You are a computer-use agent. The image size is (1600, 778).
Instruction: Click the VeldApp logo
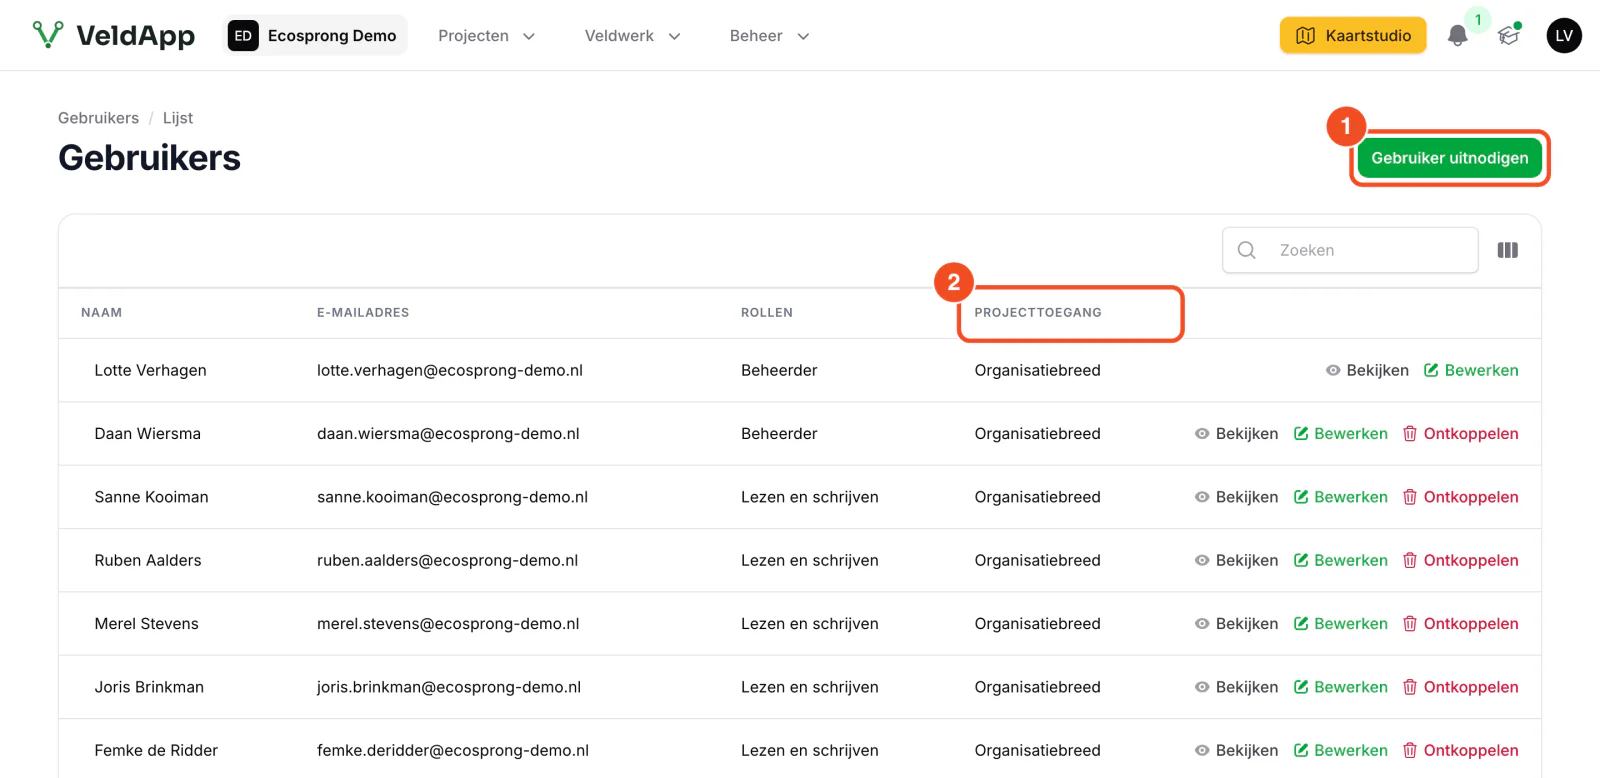click(114, 36)
